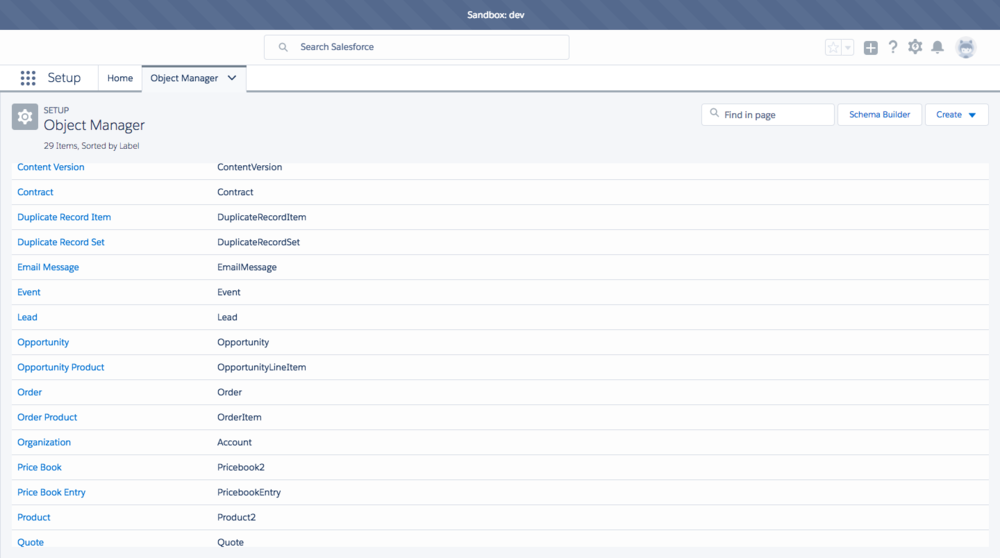Open the Lead object link

pyautogui.click(x=27, y=317)
